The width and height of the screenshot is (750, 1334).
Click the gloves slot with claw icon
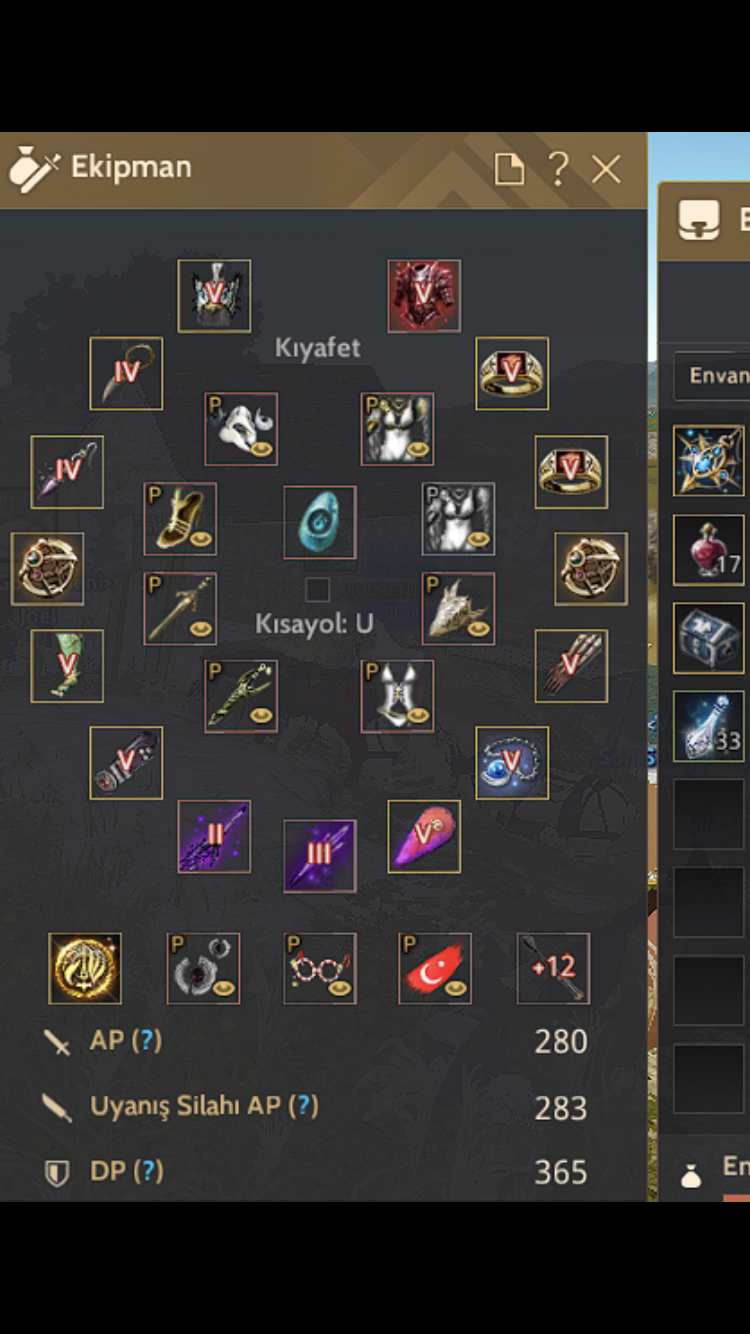pos(571,665)
